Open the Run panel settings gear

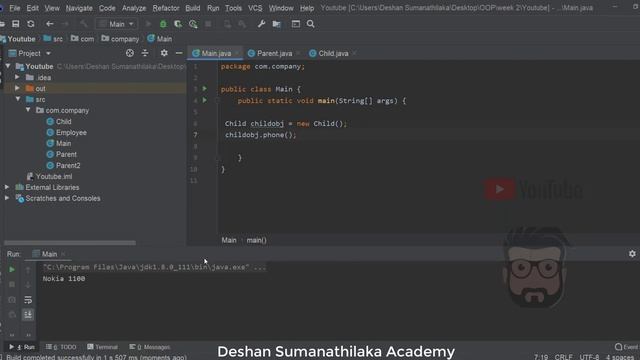pos(632,254)
